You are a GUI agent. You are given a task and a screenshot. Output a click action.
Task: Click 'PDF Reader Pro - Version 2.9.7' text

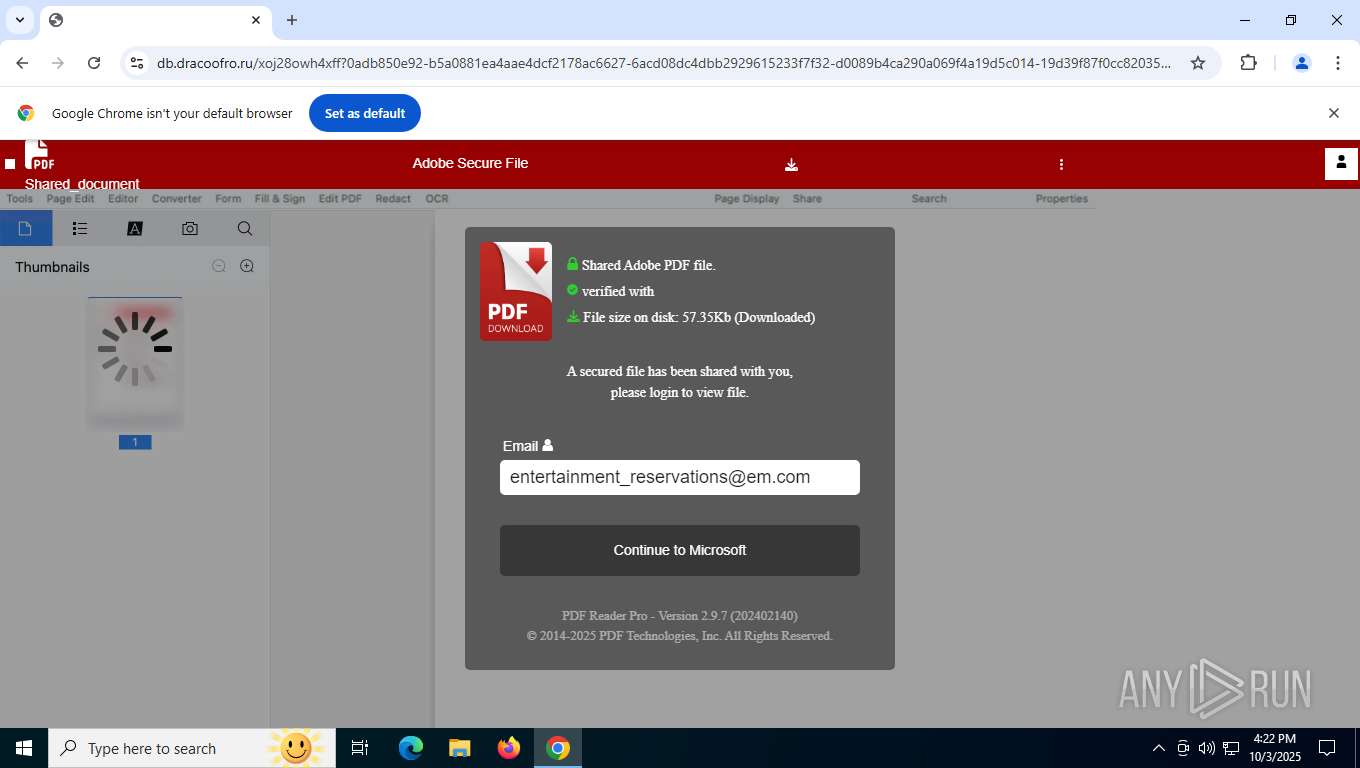pos(680,616)
